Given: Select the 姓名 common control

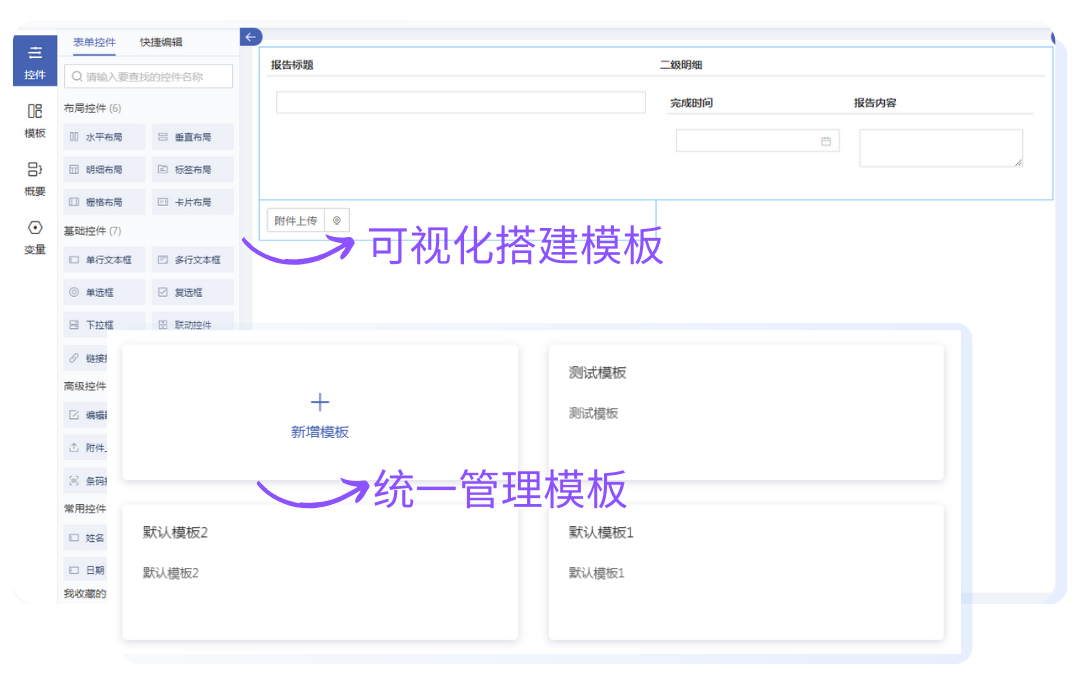Looking at the screenshot, I should pyautogui.click(x=85, y=537).
